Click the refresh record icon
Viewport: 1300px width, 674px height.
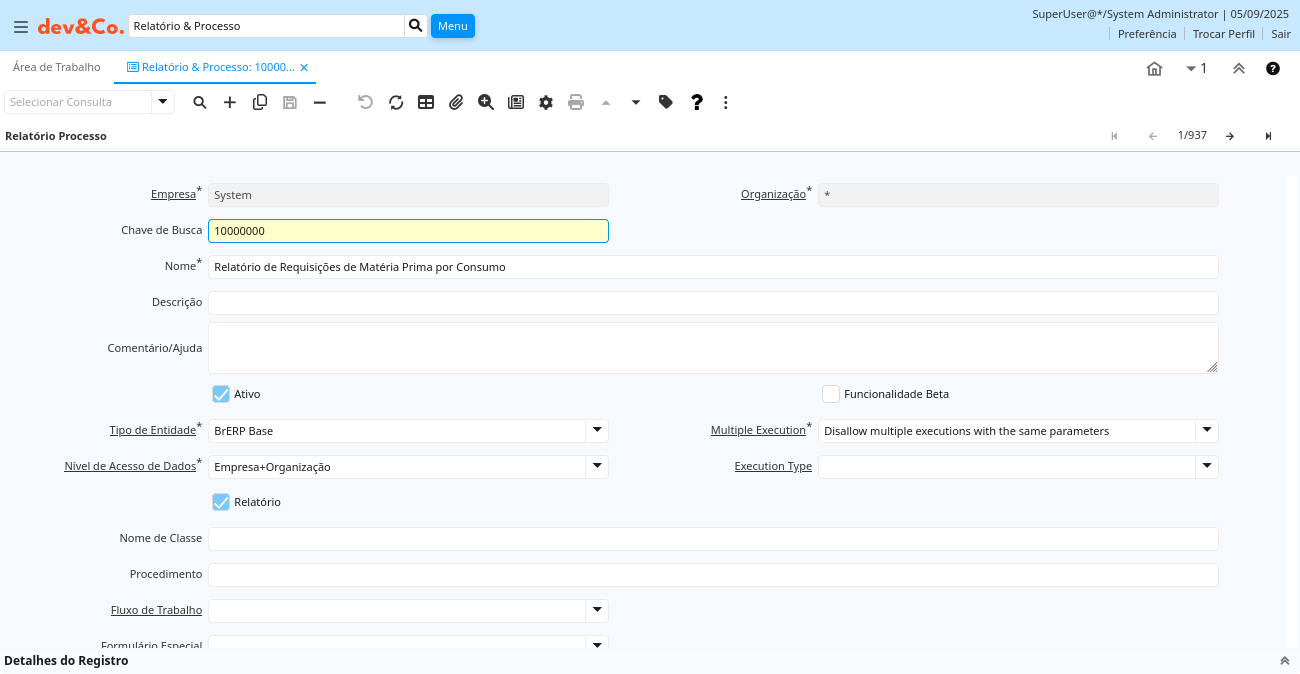396,102
